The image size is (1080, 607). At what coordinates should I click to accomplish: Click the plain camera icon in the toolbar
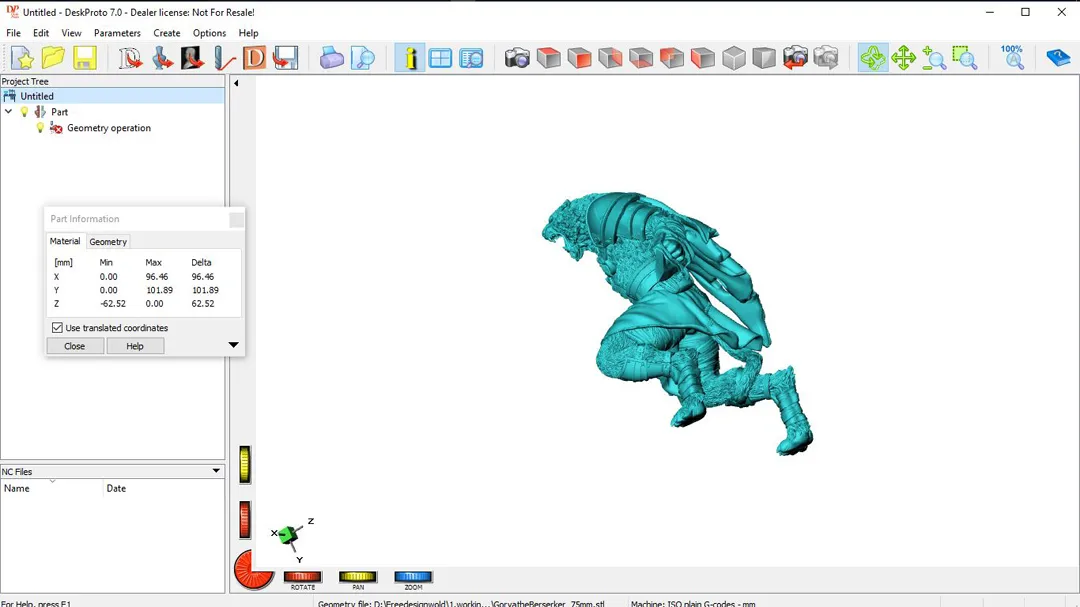[517, 58]
